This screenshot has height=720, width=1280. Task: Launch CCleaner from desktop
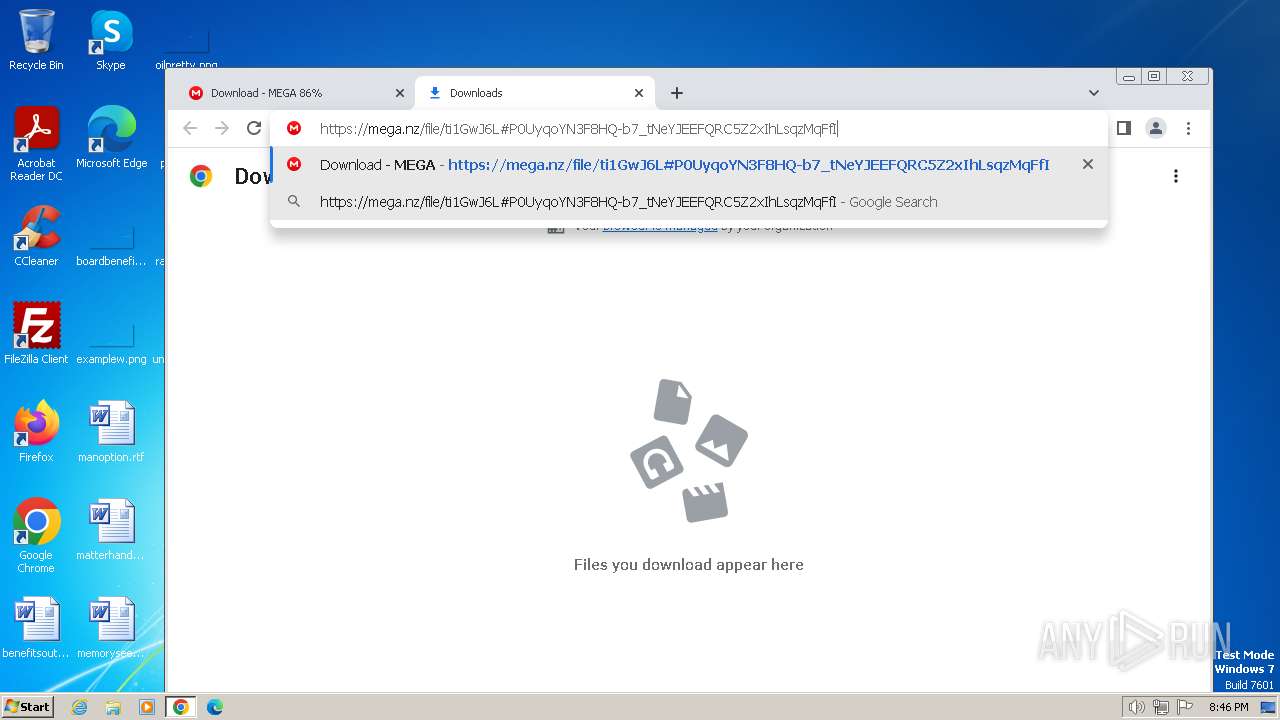pos(36,236)
